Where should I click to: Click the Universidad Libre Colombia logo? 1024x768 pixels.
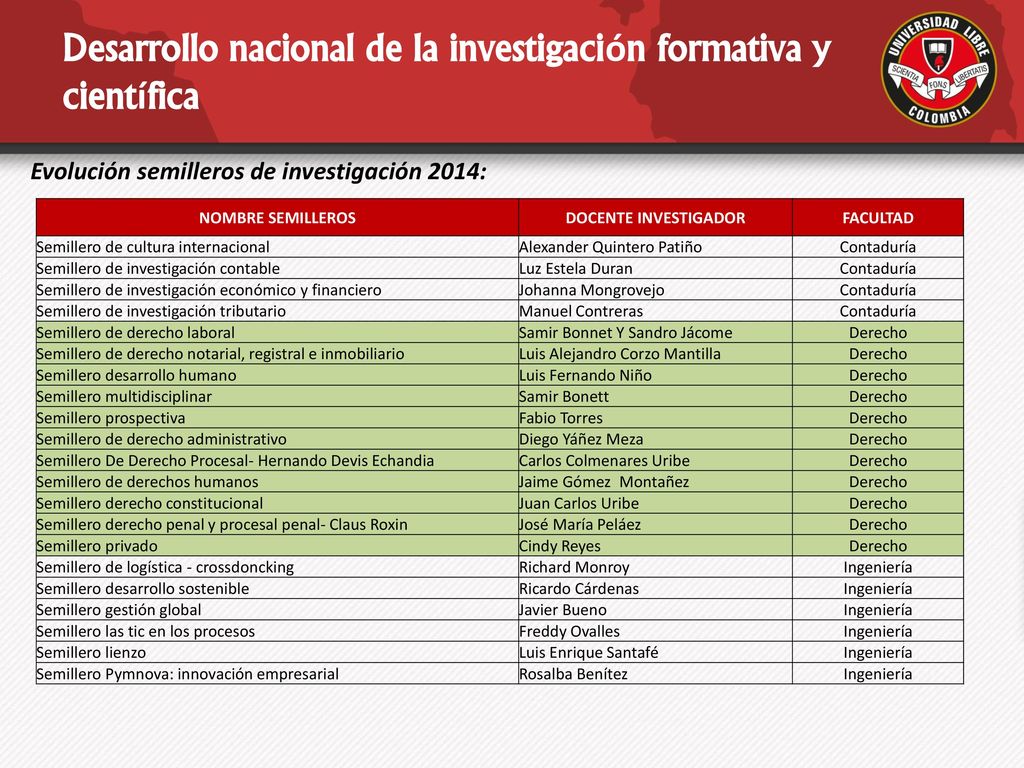pos(938,69)
